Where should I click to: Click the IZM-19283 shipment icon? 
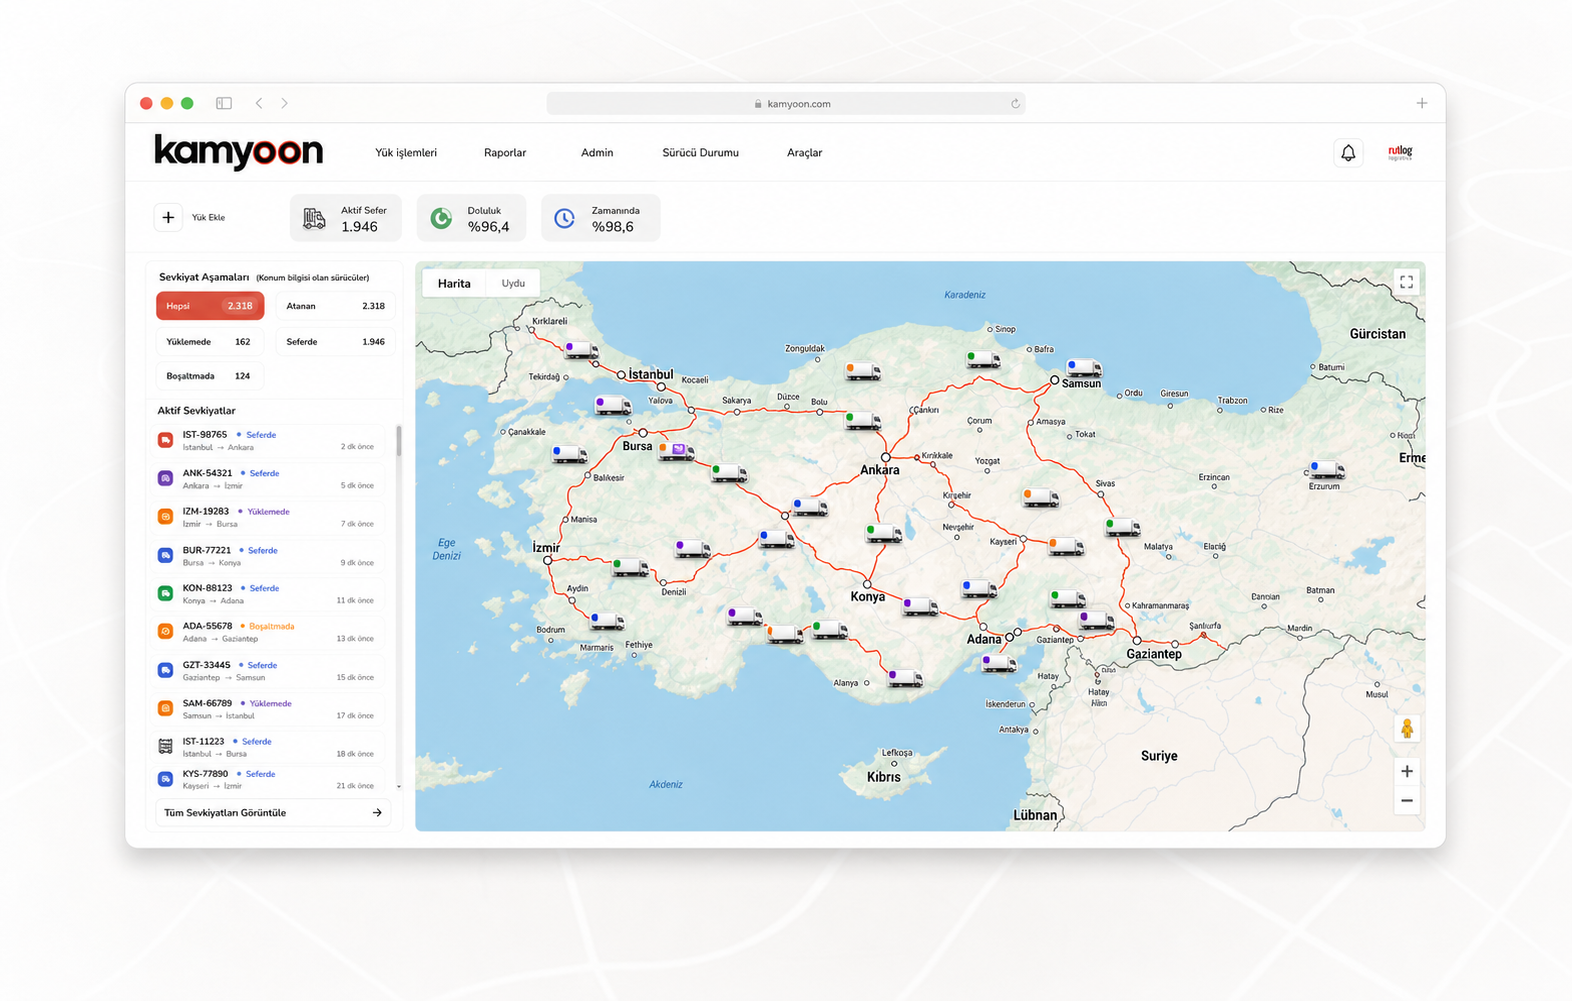point(166,516)
